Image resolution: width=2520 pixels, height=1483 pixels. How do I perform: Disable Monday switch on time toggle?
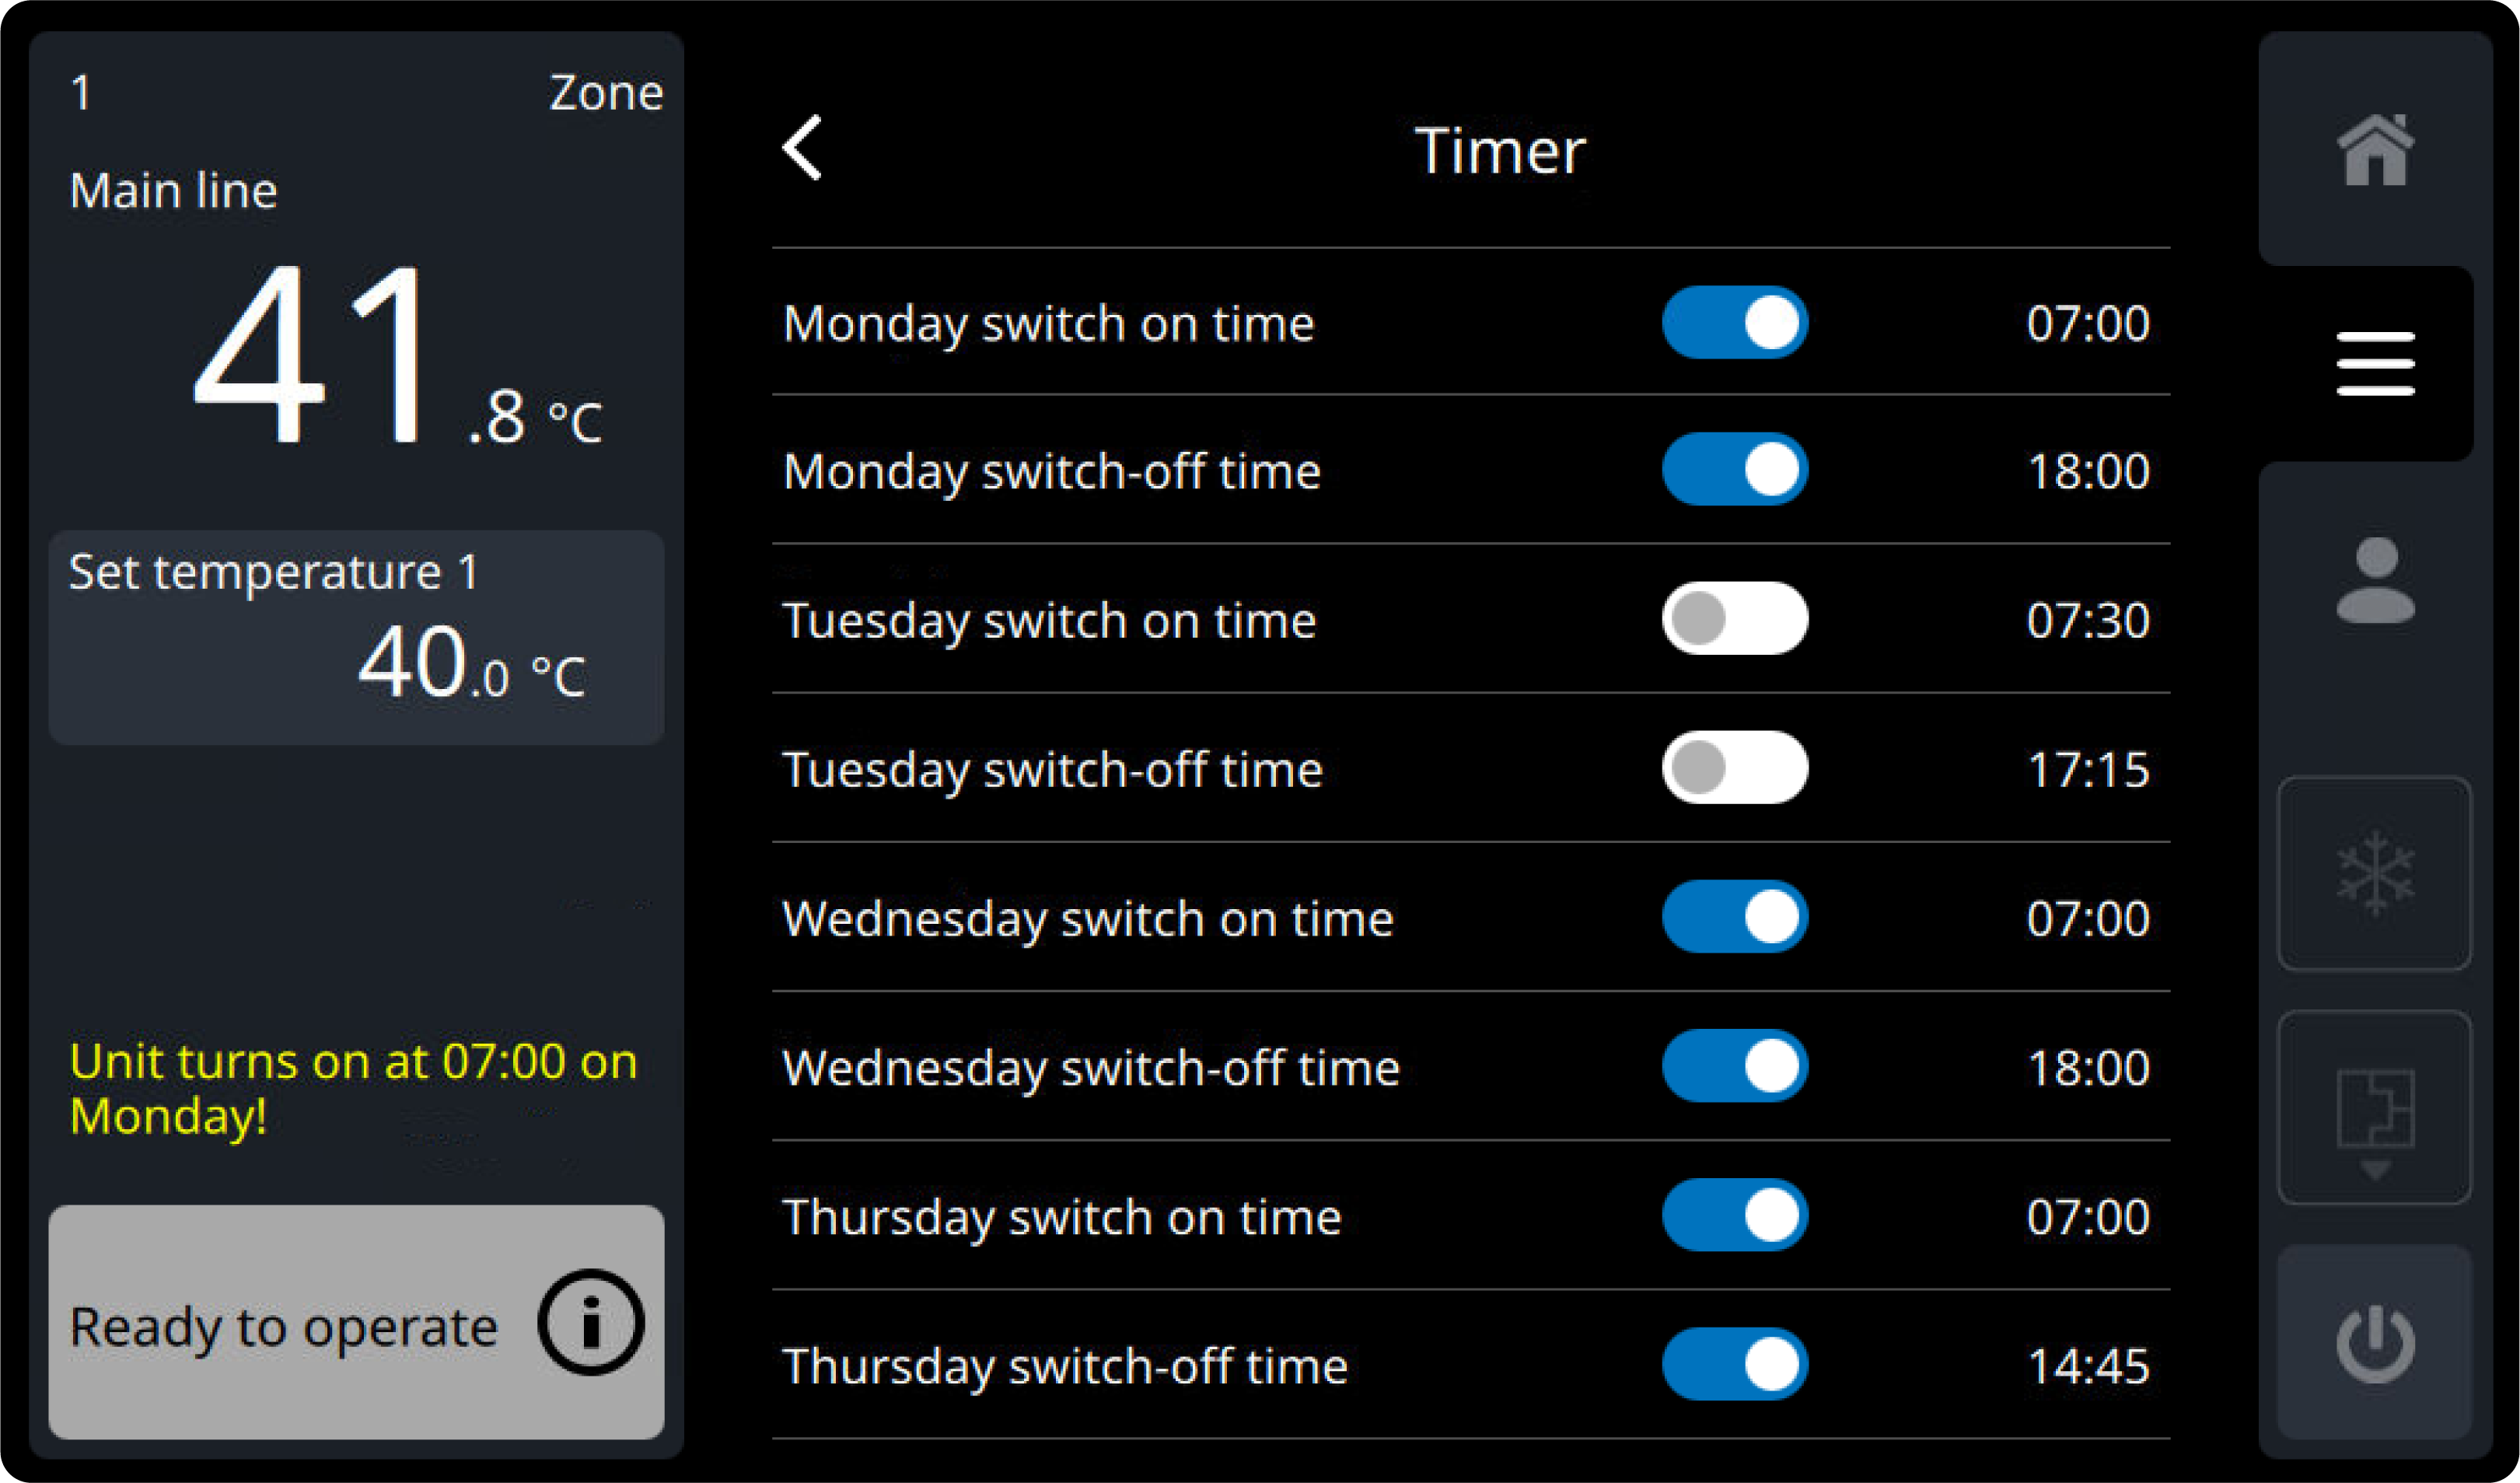point(1735,323)
